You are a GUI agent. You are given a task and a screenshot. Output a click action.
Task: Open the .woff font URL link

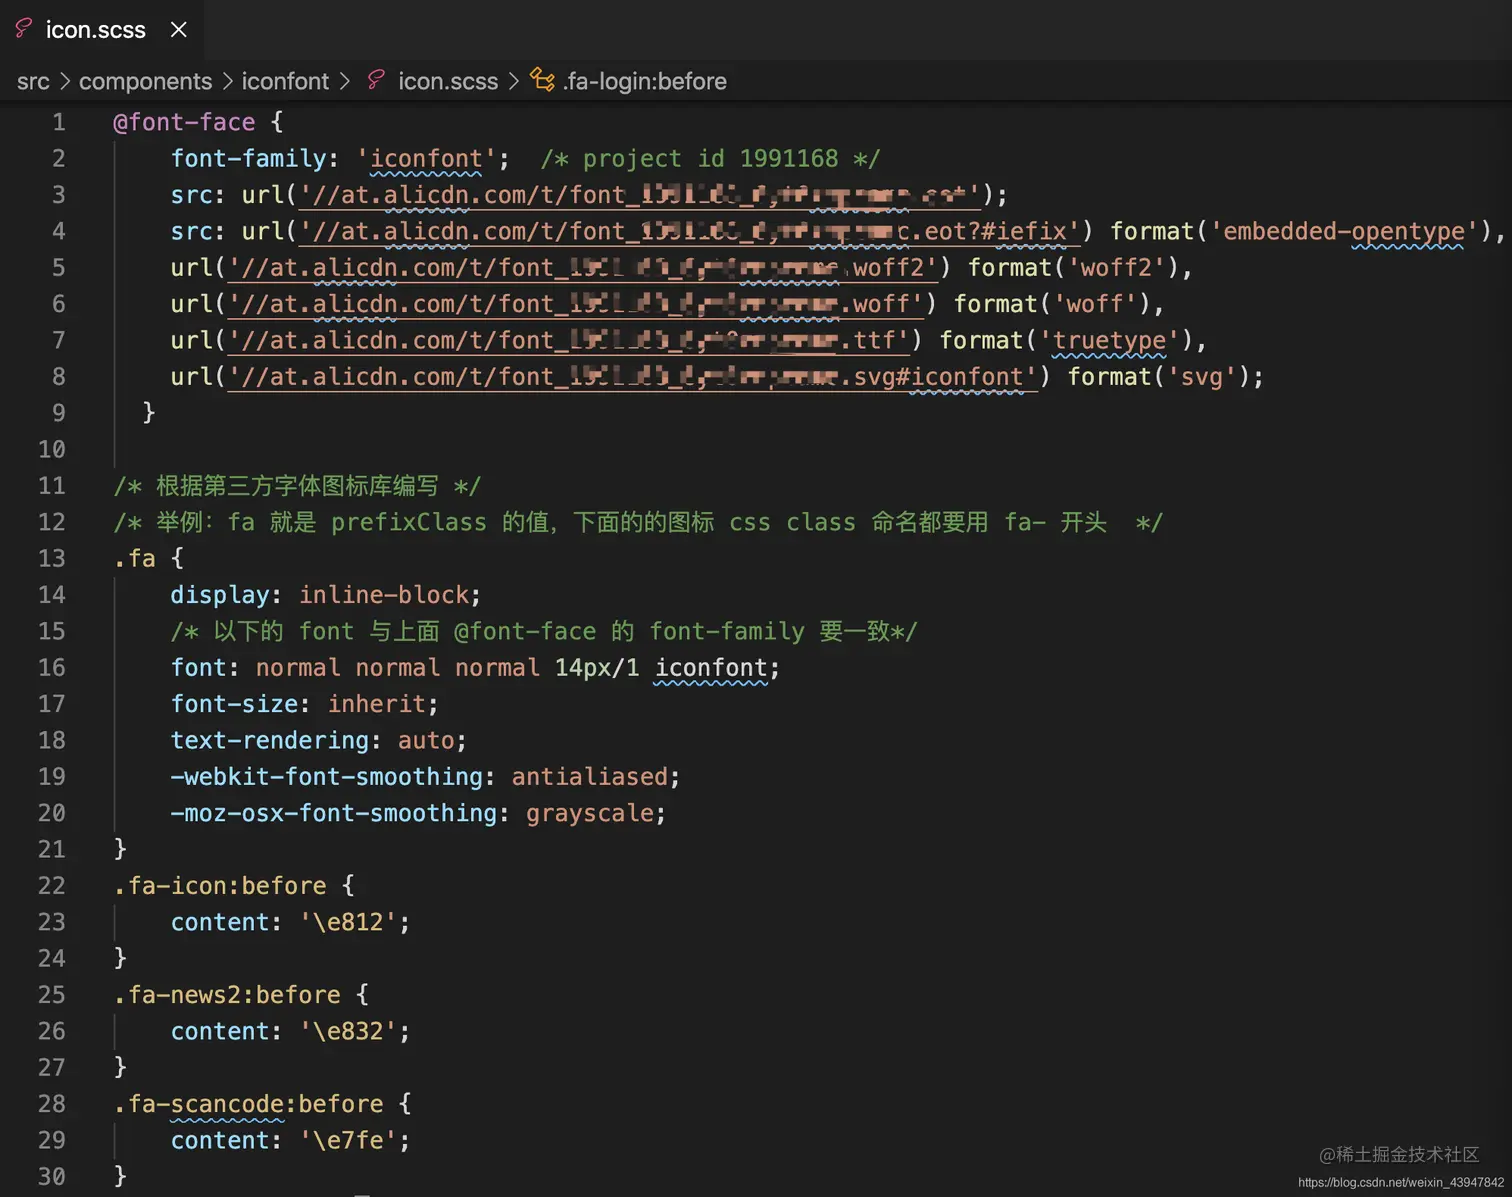[576, 304]
